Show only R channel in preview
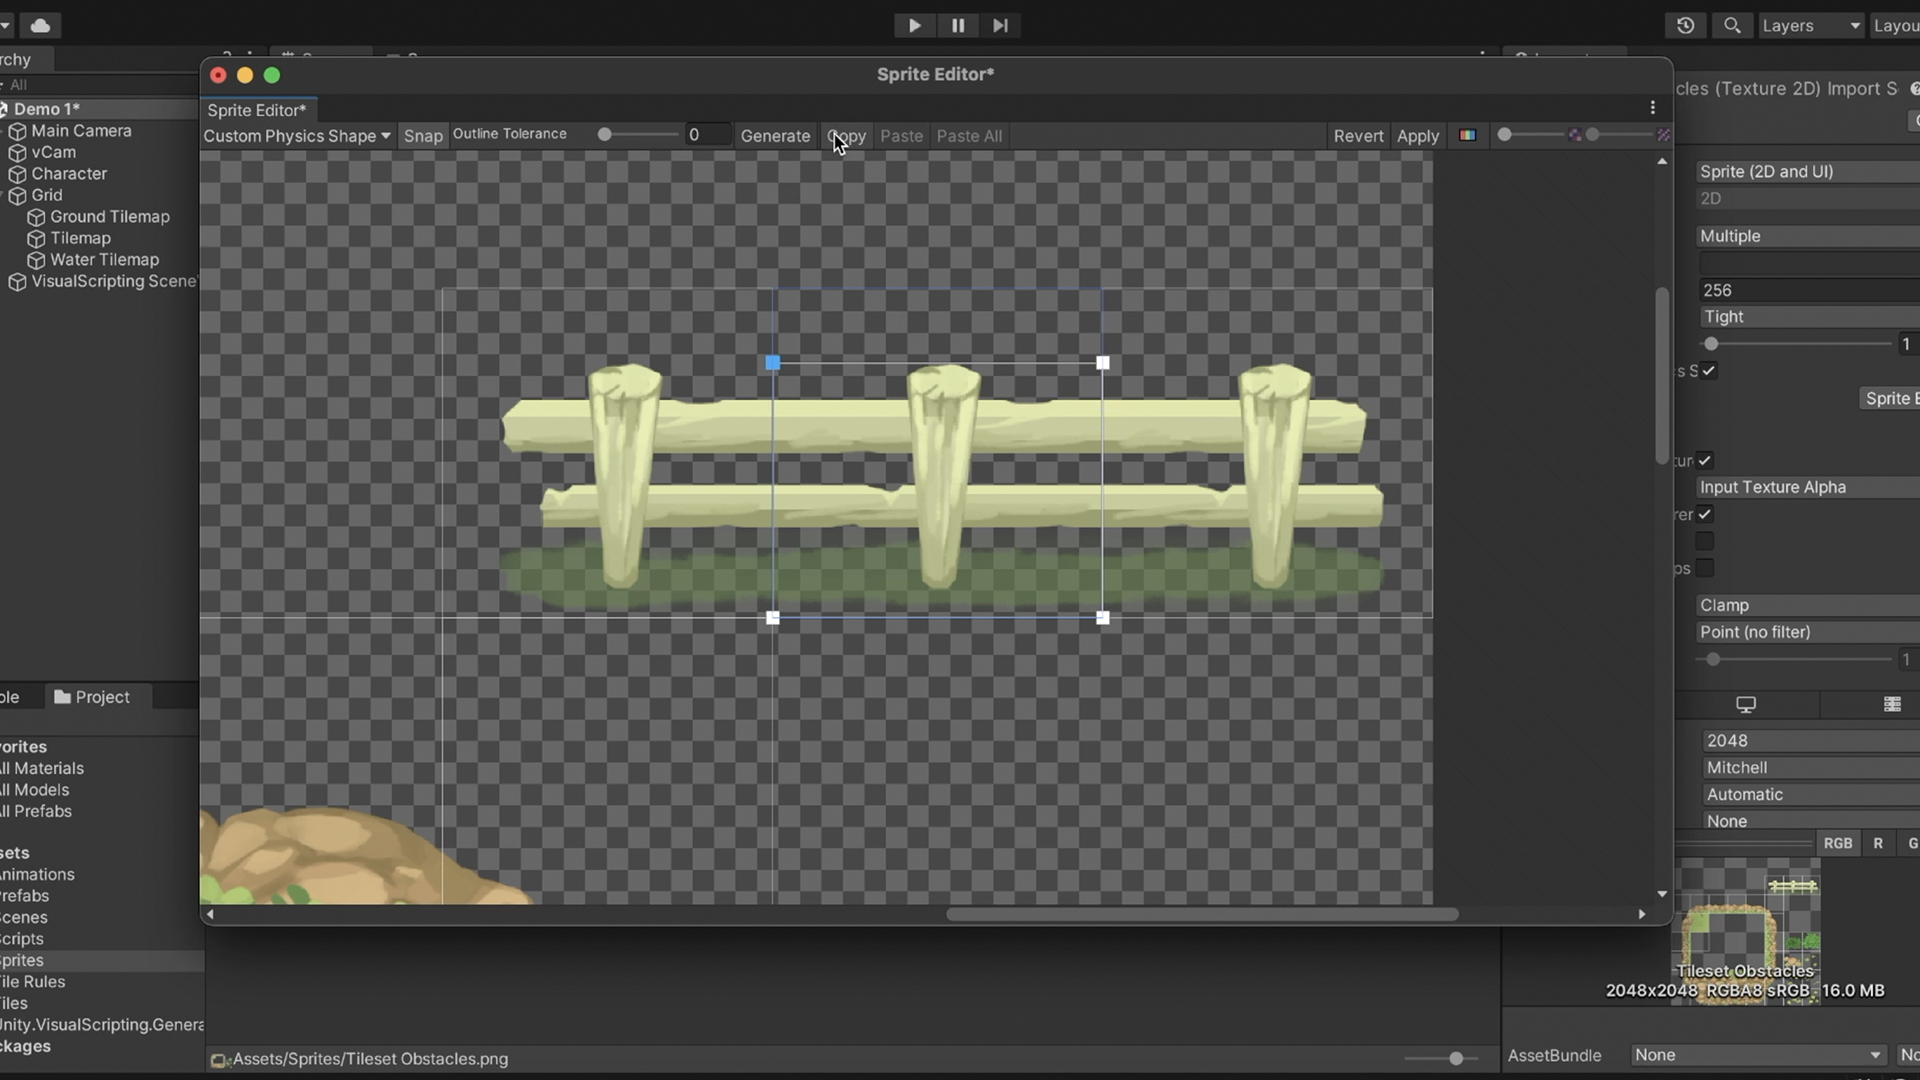The width and height of the screenshot is (1920, 1080). point(1878,844)
